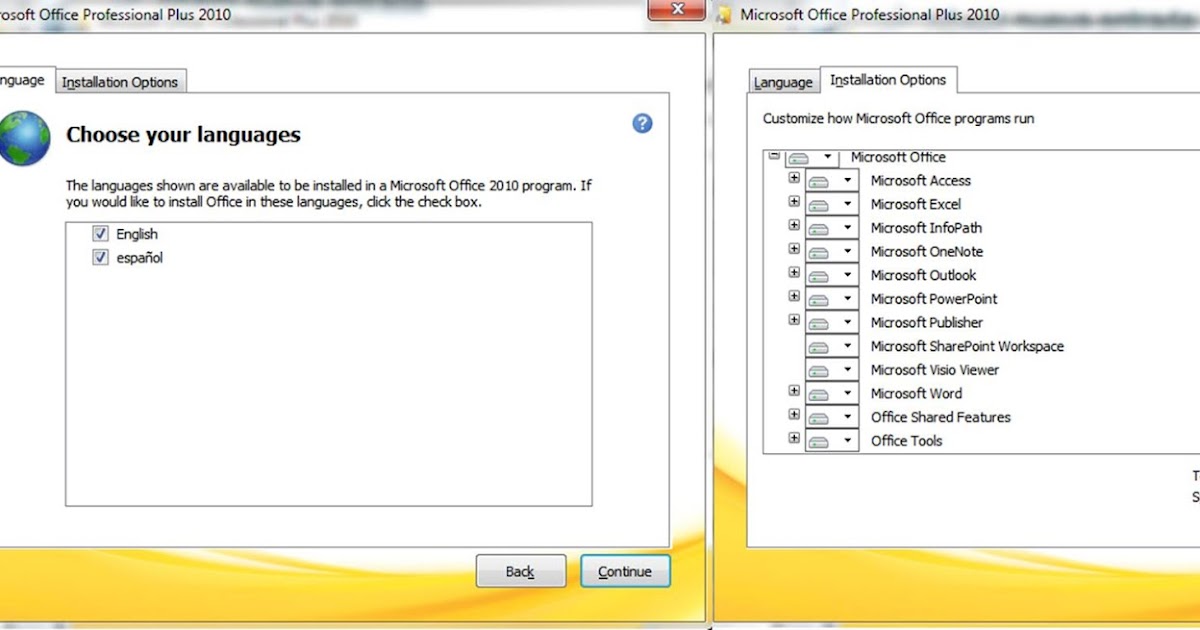
Task: Collapse the Microsoft Office root node
Action: tap(774, 155)
